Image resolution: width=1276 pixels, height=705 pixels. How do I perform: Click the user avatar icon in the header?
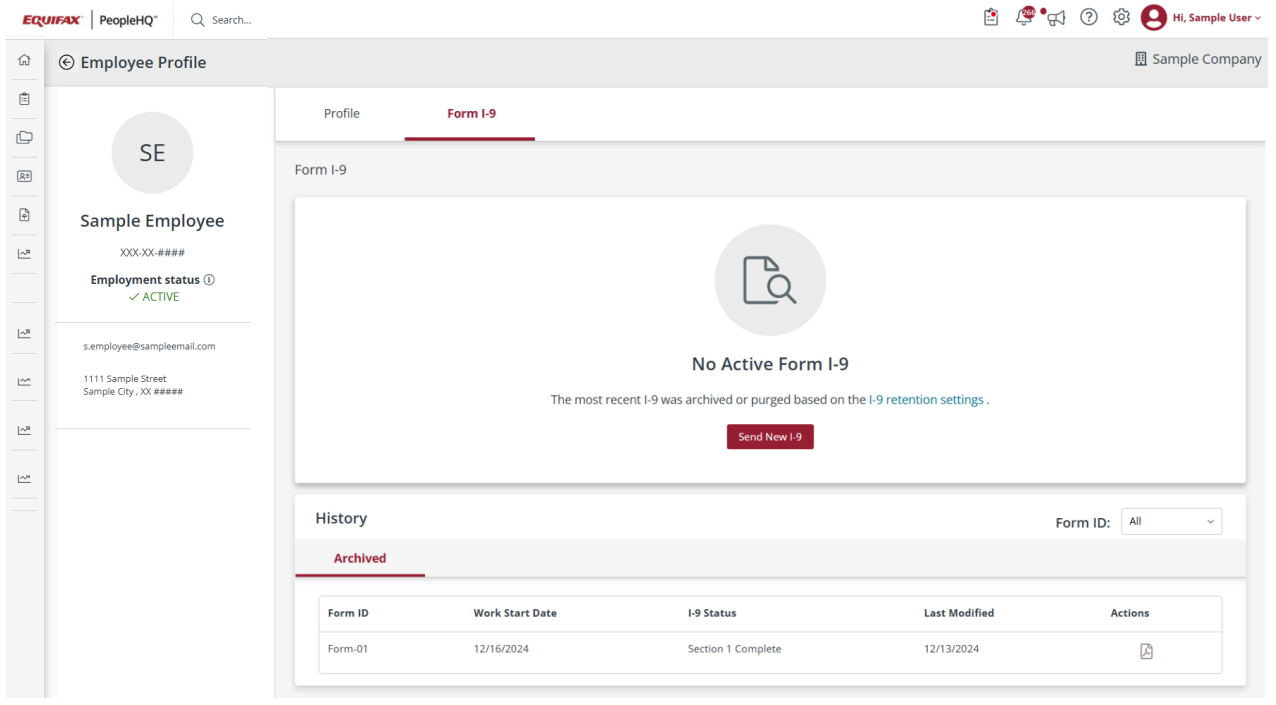click(x=1153, y=17)
